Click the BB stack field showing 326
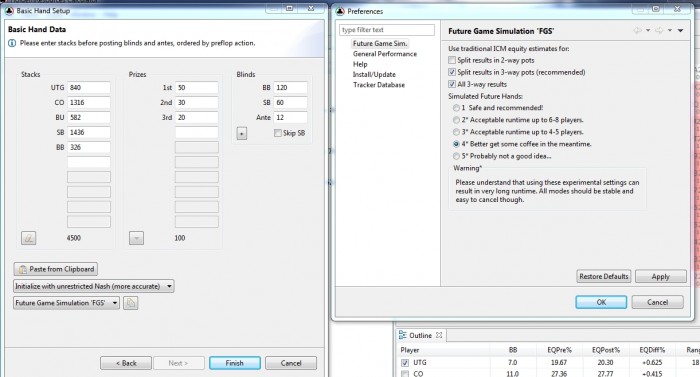The image size is (700, 377). 88,147
